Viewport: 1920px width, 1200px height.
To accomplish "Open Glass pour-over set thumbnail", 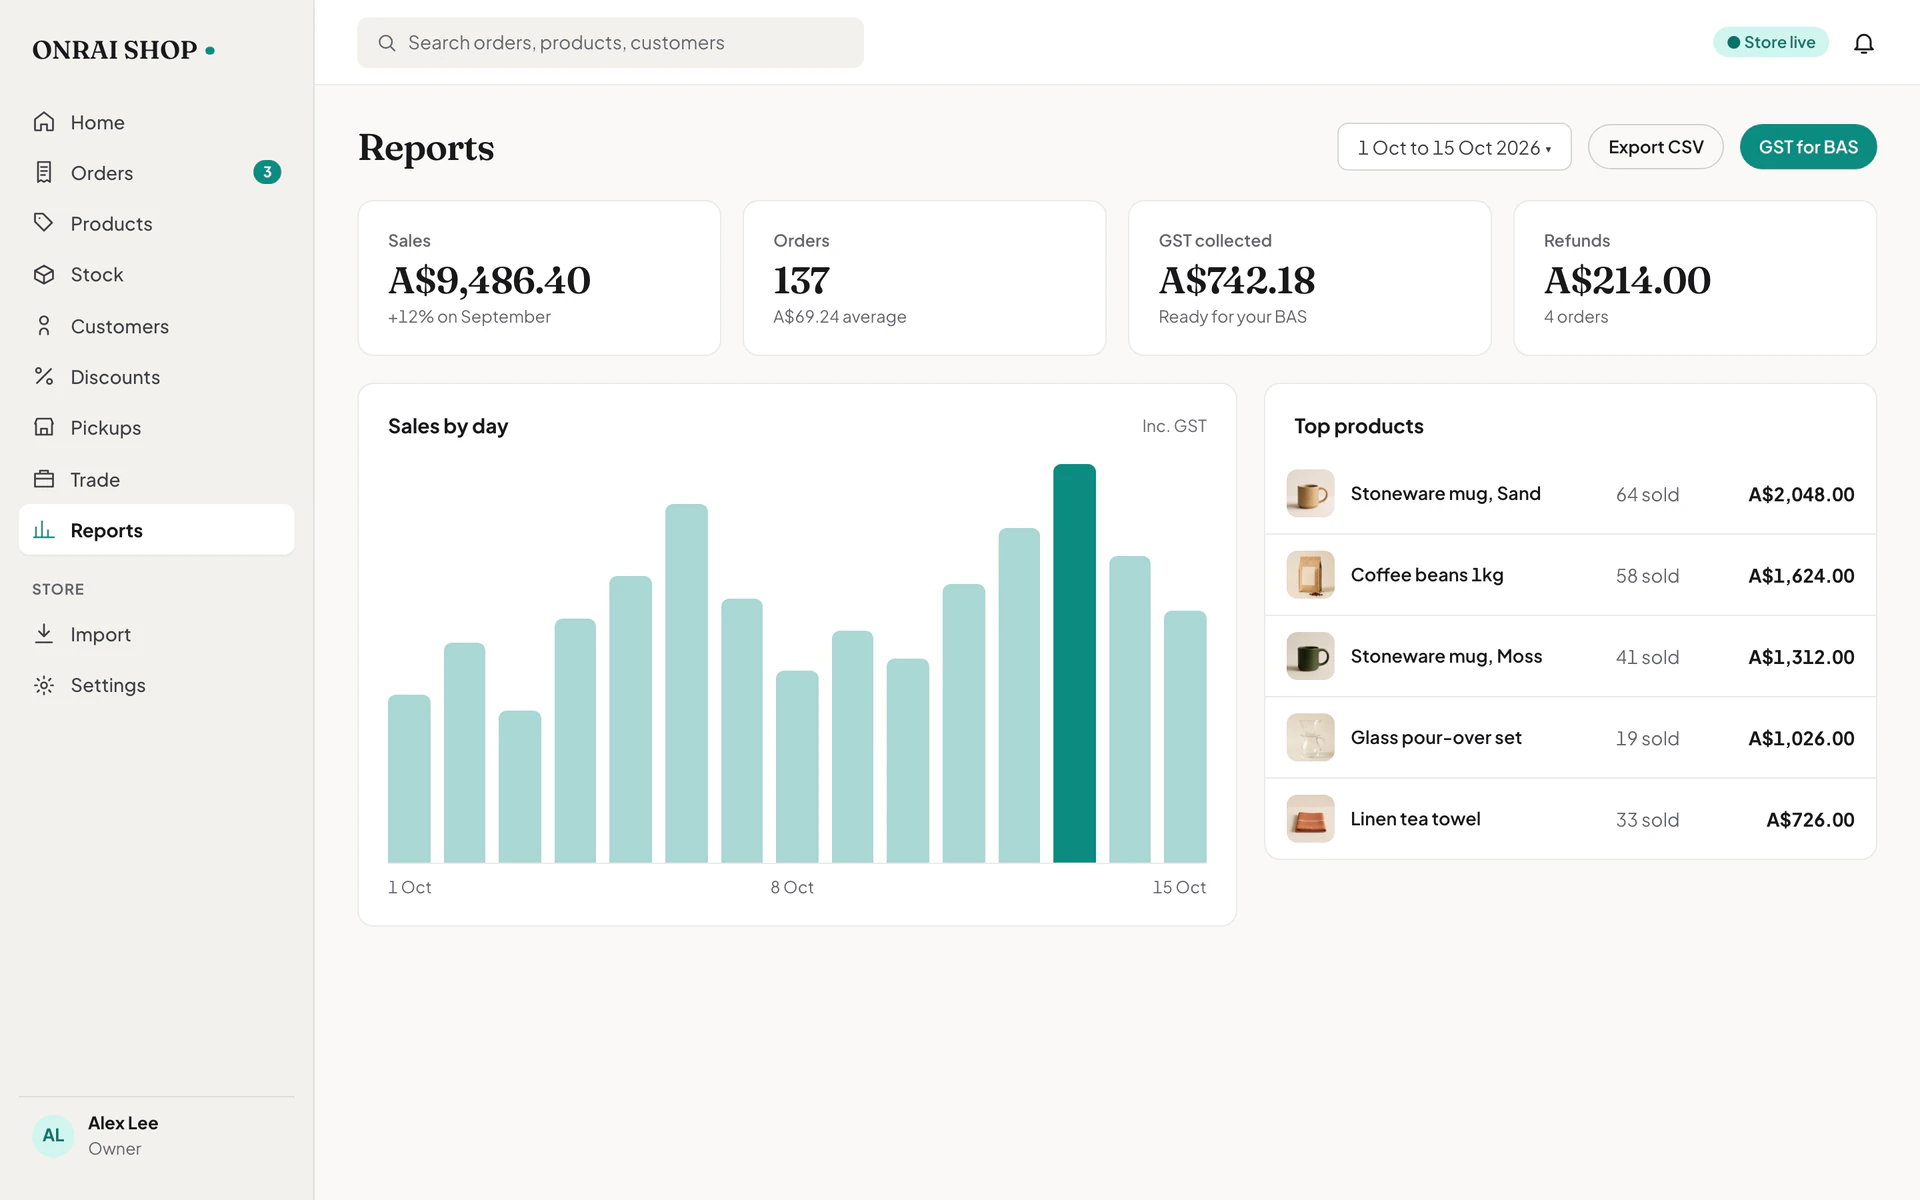I will pyautogui.click(x=1310, y=737).
